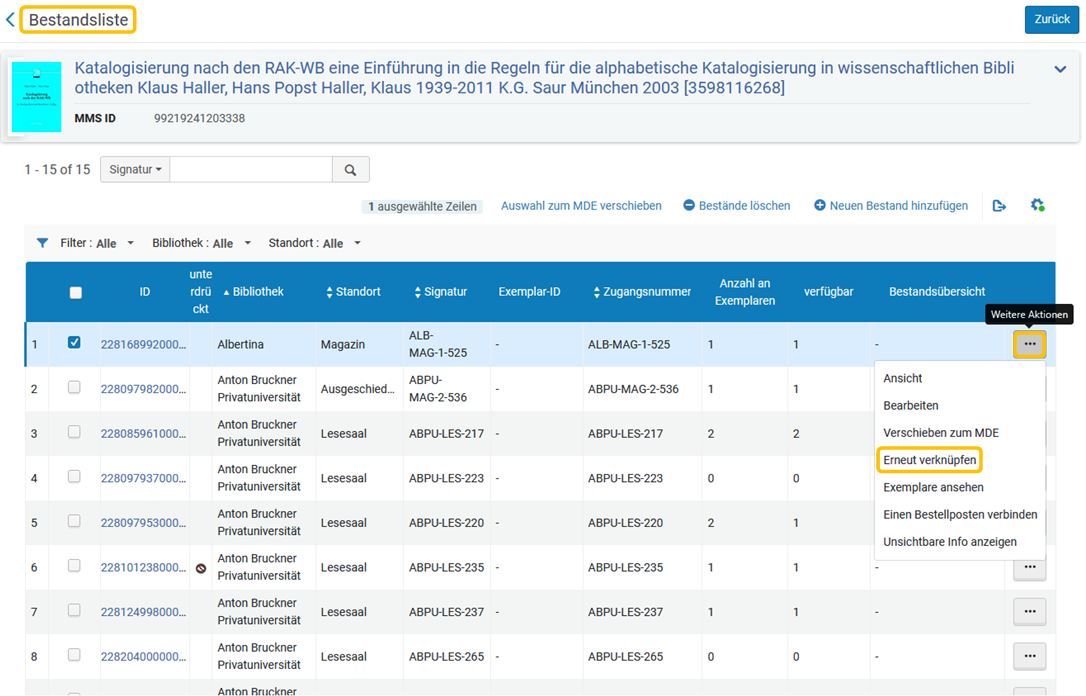Click Bestände löschen
The height and width of the screenshot is (696, 1086).
(737, 206)
